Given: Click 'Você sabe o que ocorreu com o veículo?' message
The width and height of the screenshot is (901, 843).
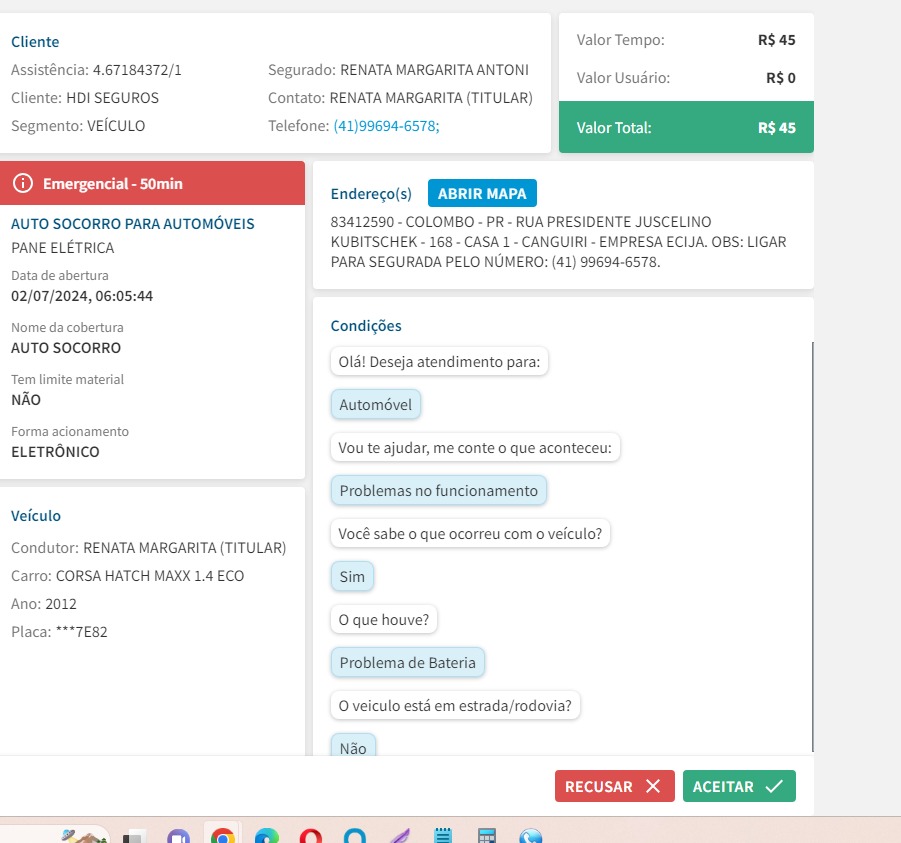Looking at the screenshot, I should [470, 533].
